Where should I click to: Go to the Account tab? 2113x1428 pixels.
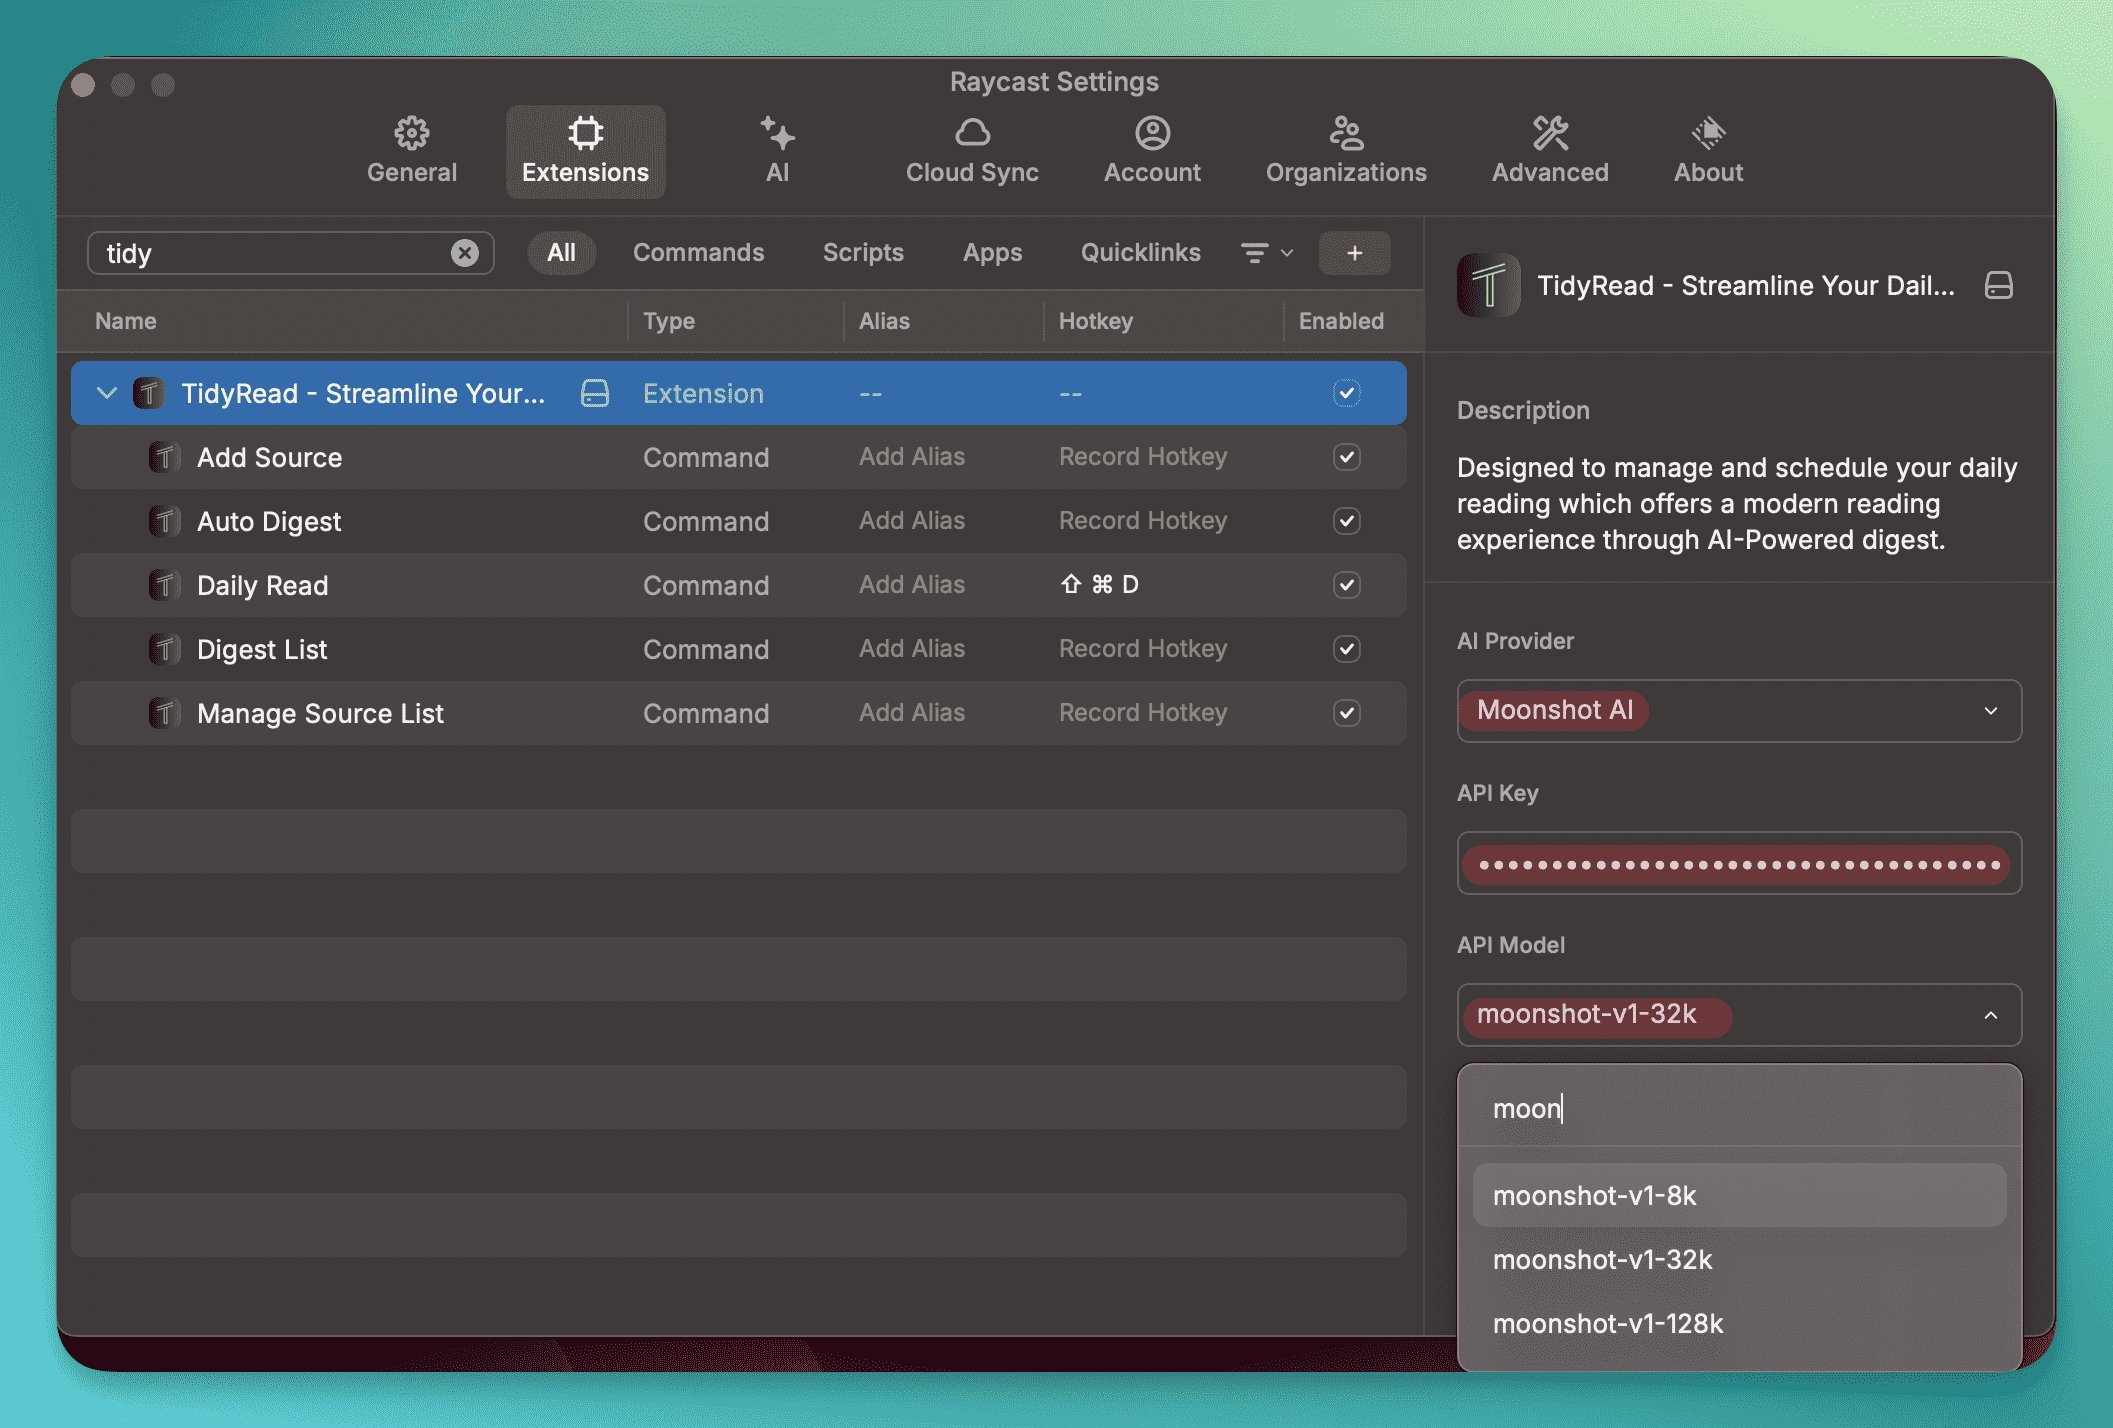tap(1151, 151)
